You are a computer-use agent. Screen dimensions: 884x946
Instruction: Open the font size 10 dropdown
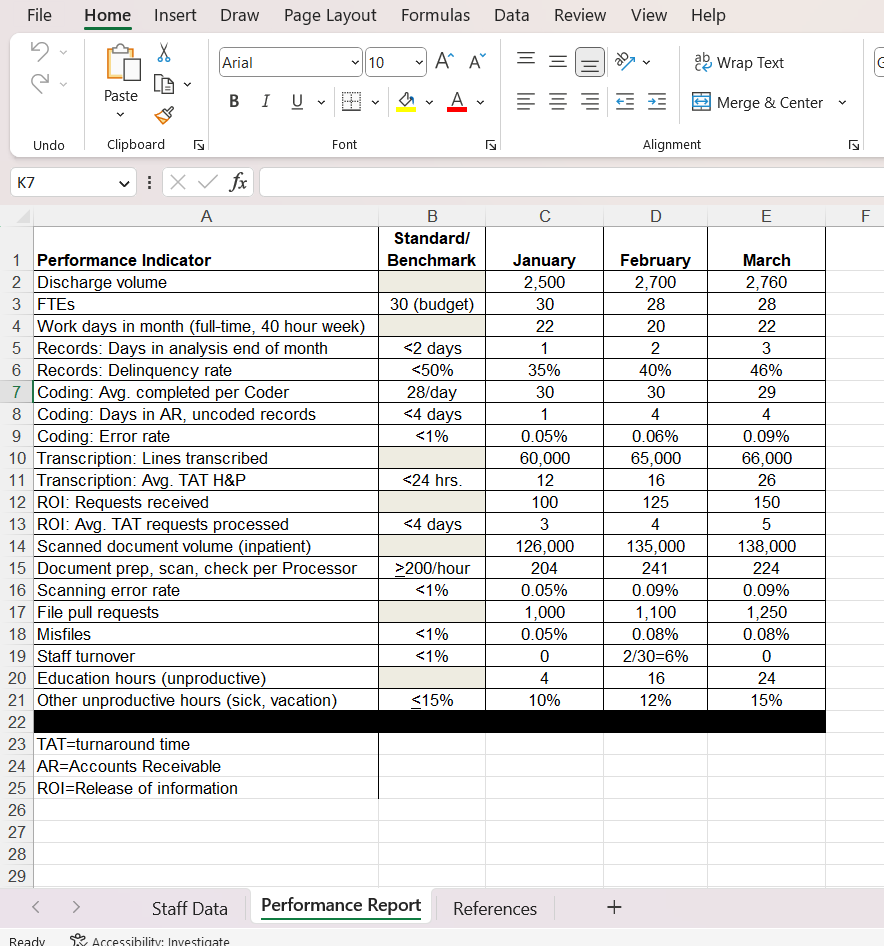coord(419,63)
